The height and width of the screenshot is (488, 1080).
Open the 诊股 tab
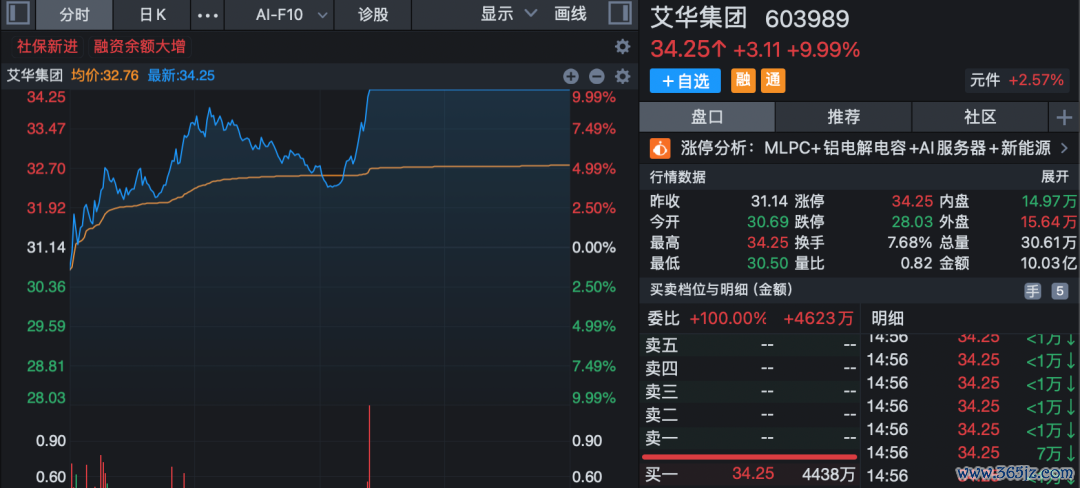click(373, 14)
